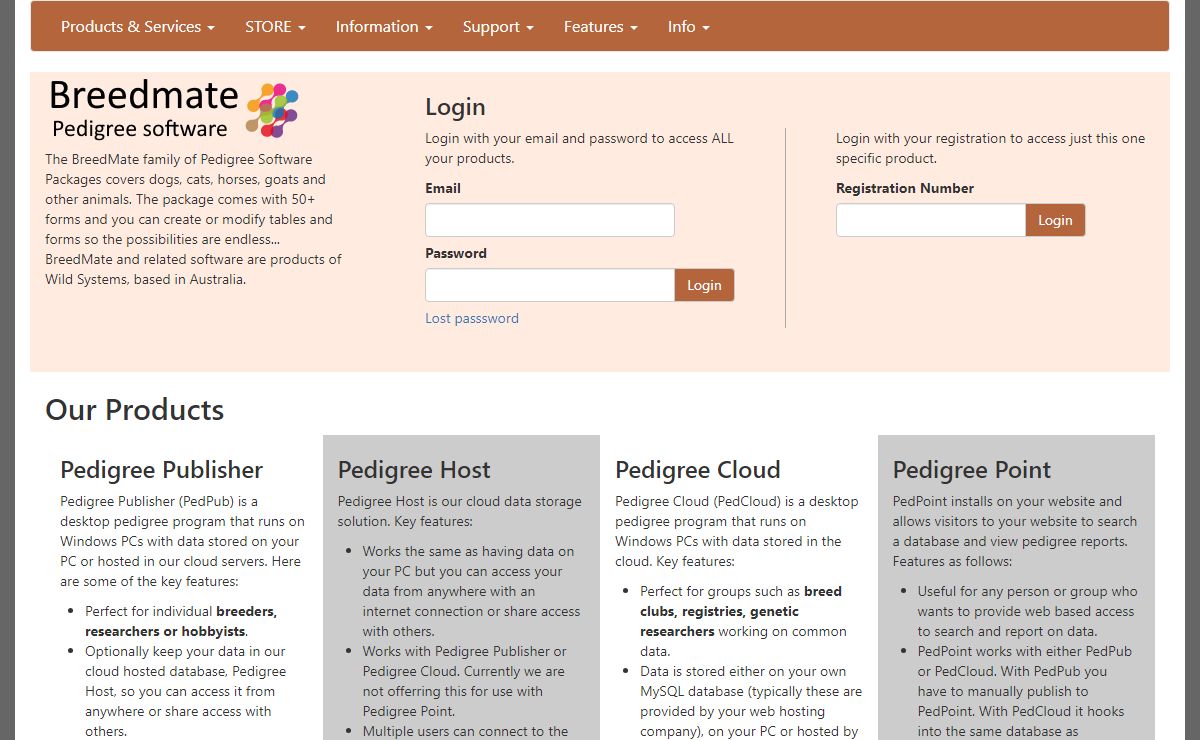Click bold text 'breeders, researchers or hobbyists'

pos(181,621)
